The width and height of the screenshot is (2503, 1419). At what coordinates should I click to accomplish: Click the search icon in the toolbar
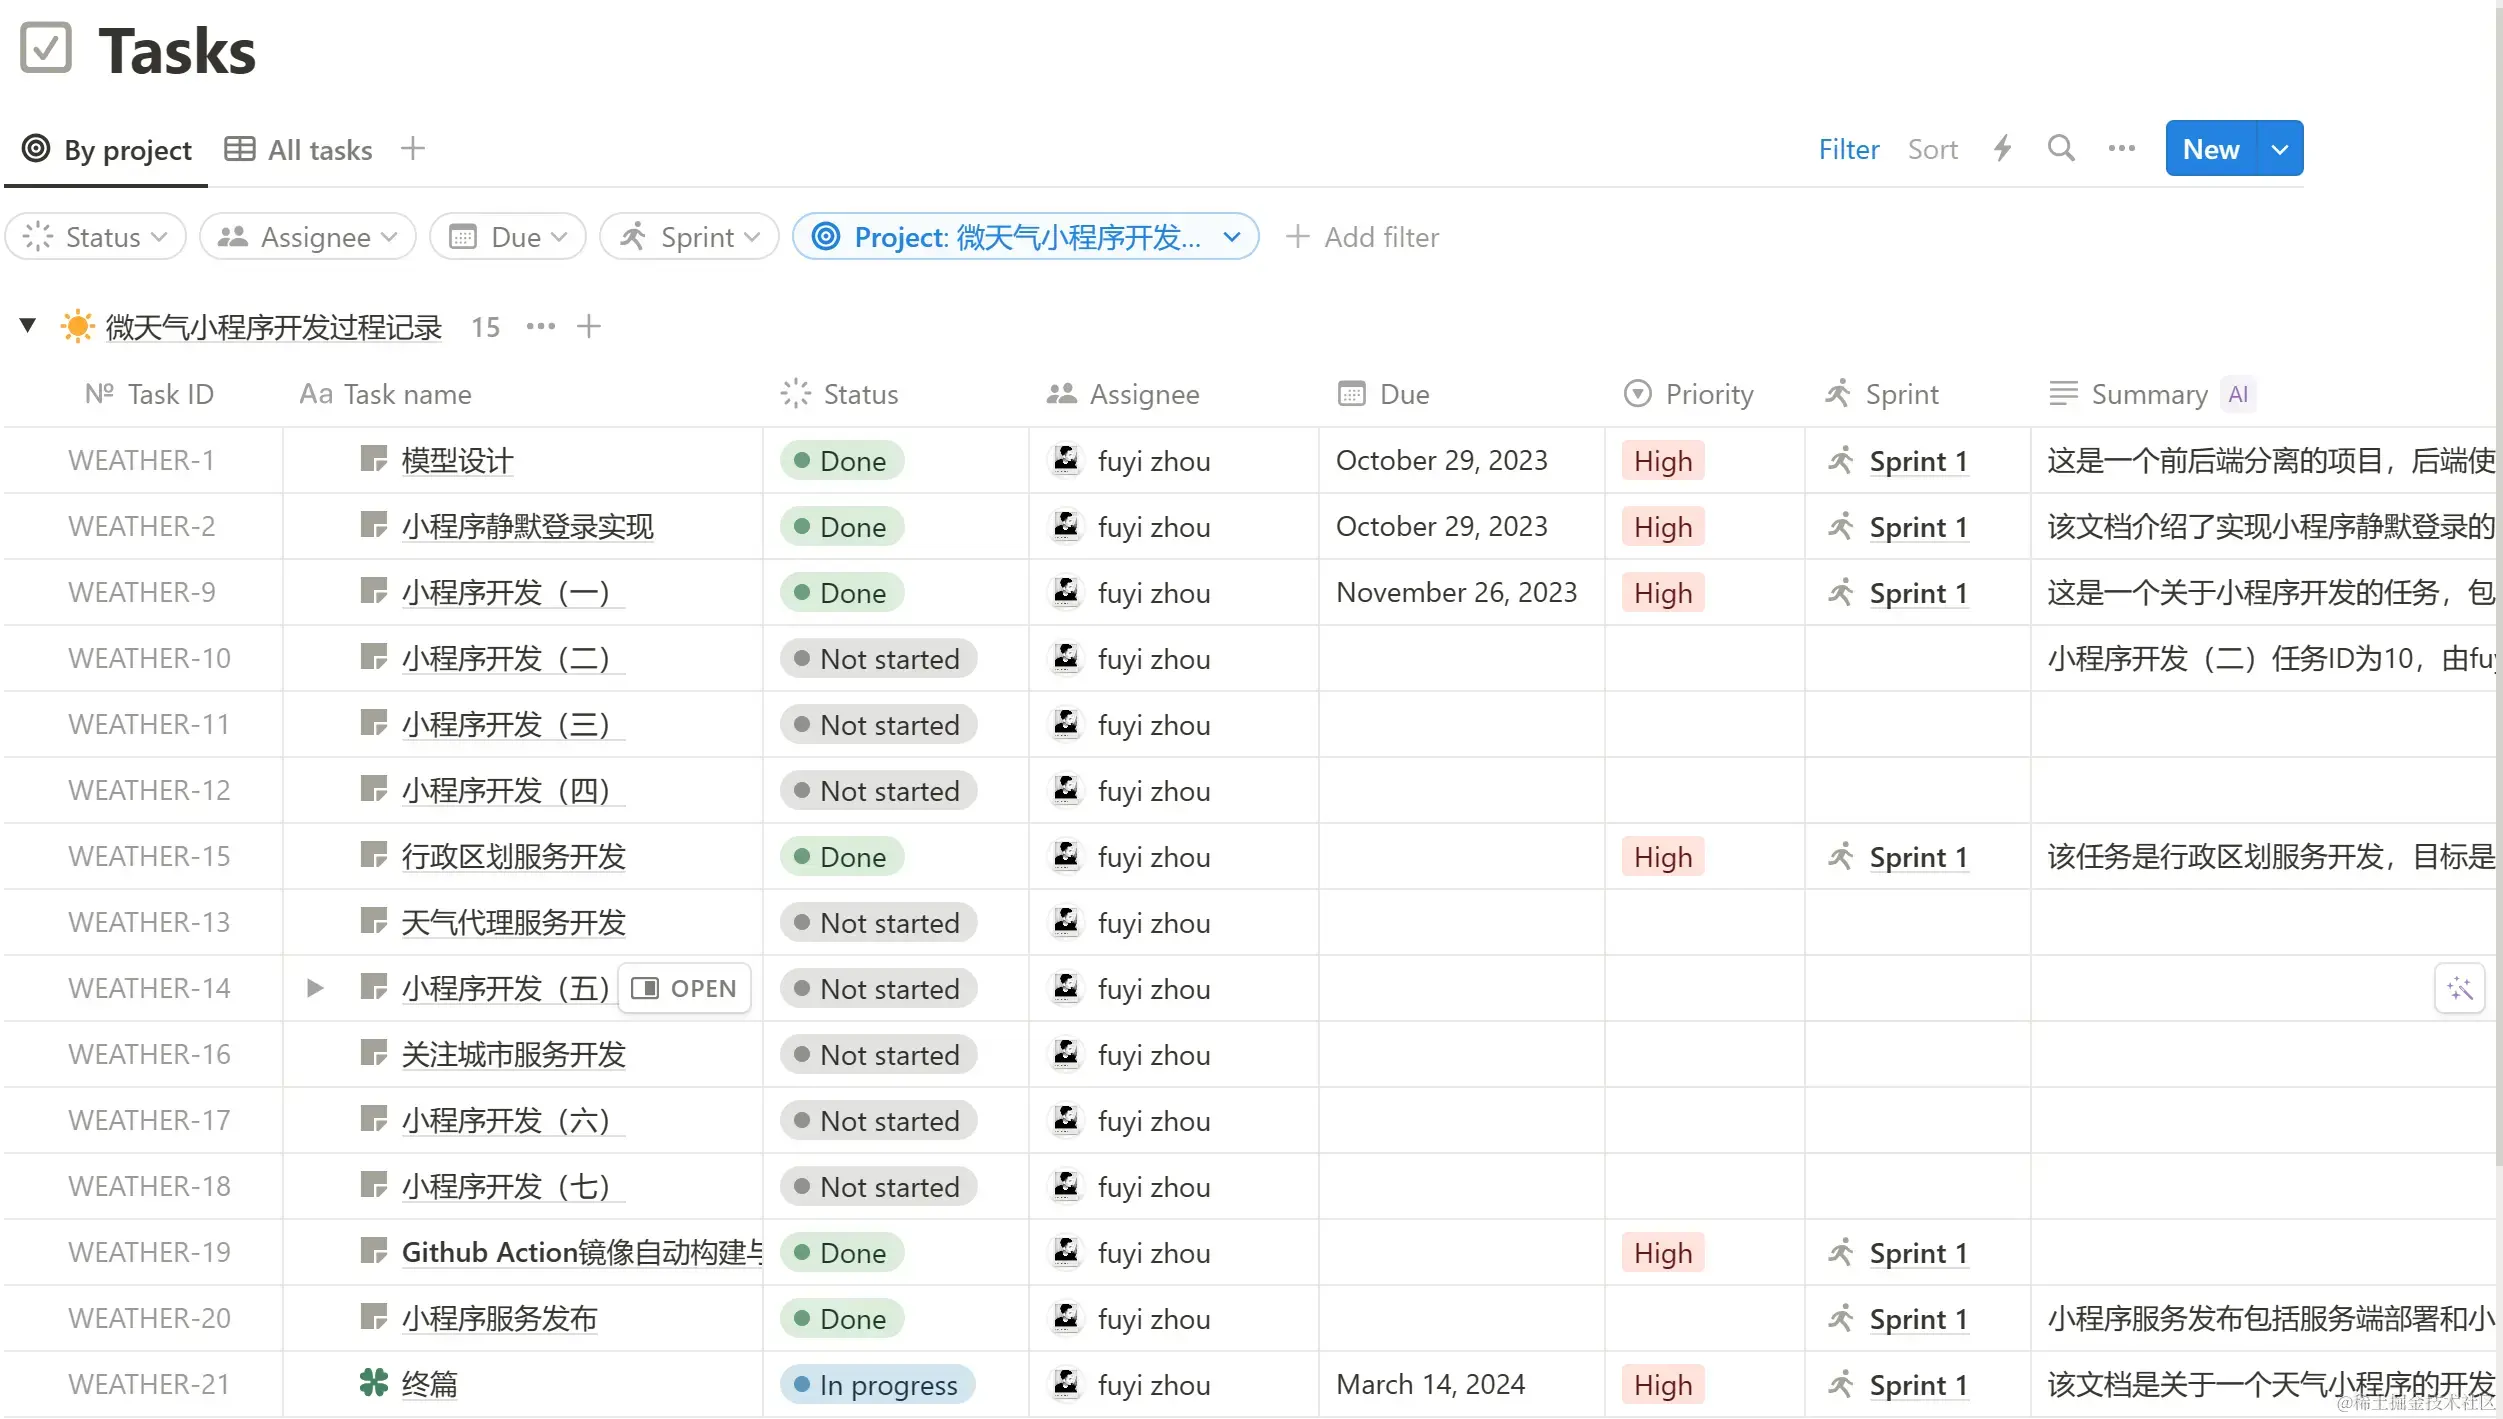tap(2061, 148)
